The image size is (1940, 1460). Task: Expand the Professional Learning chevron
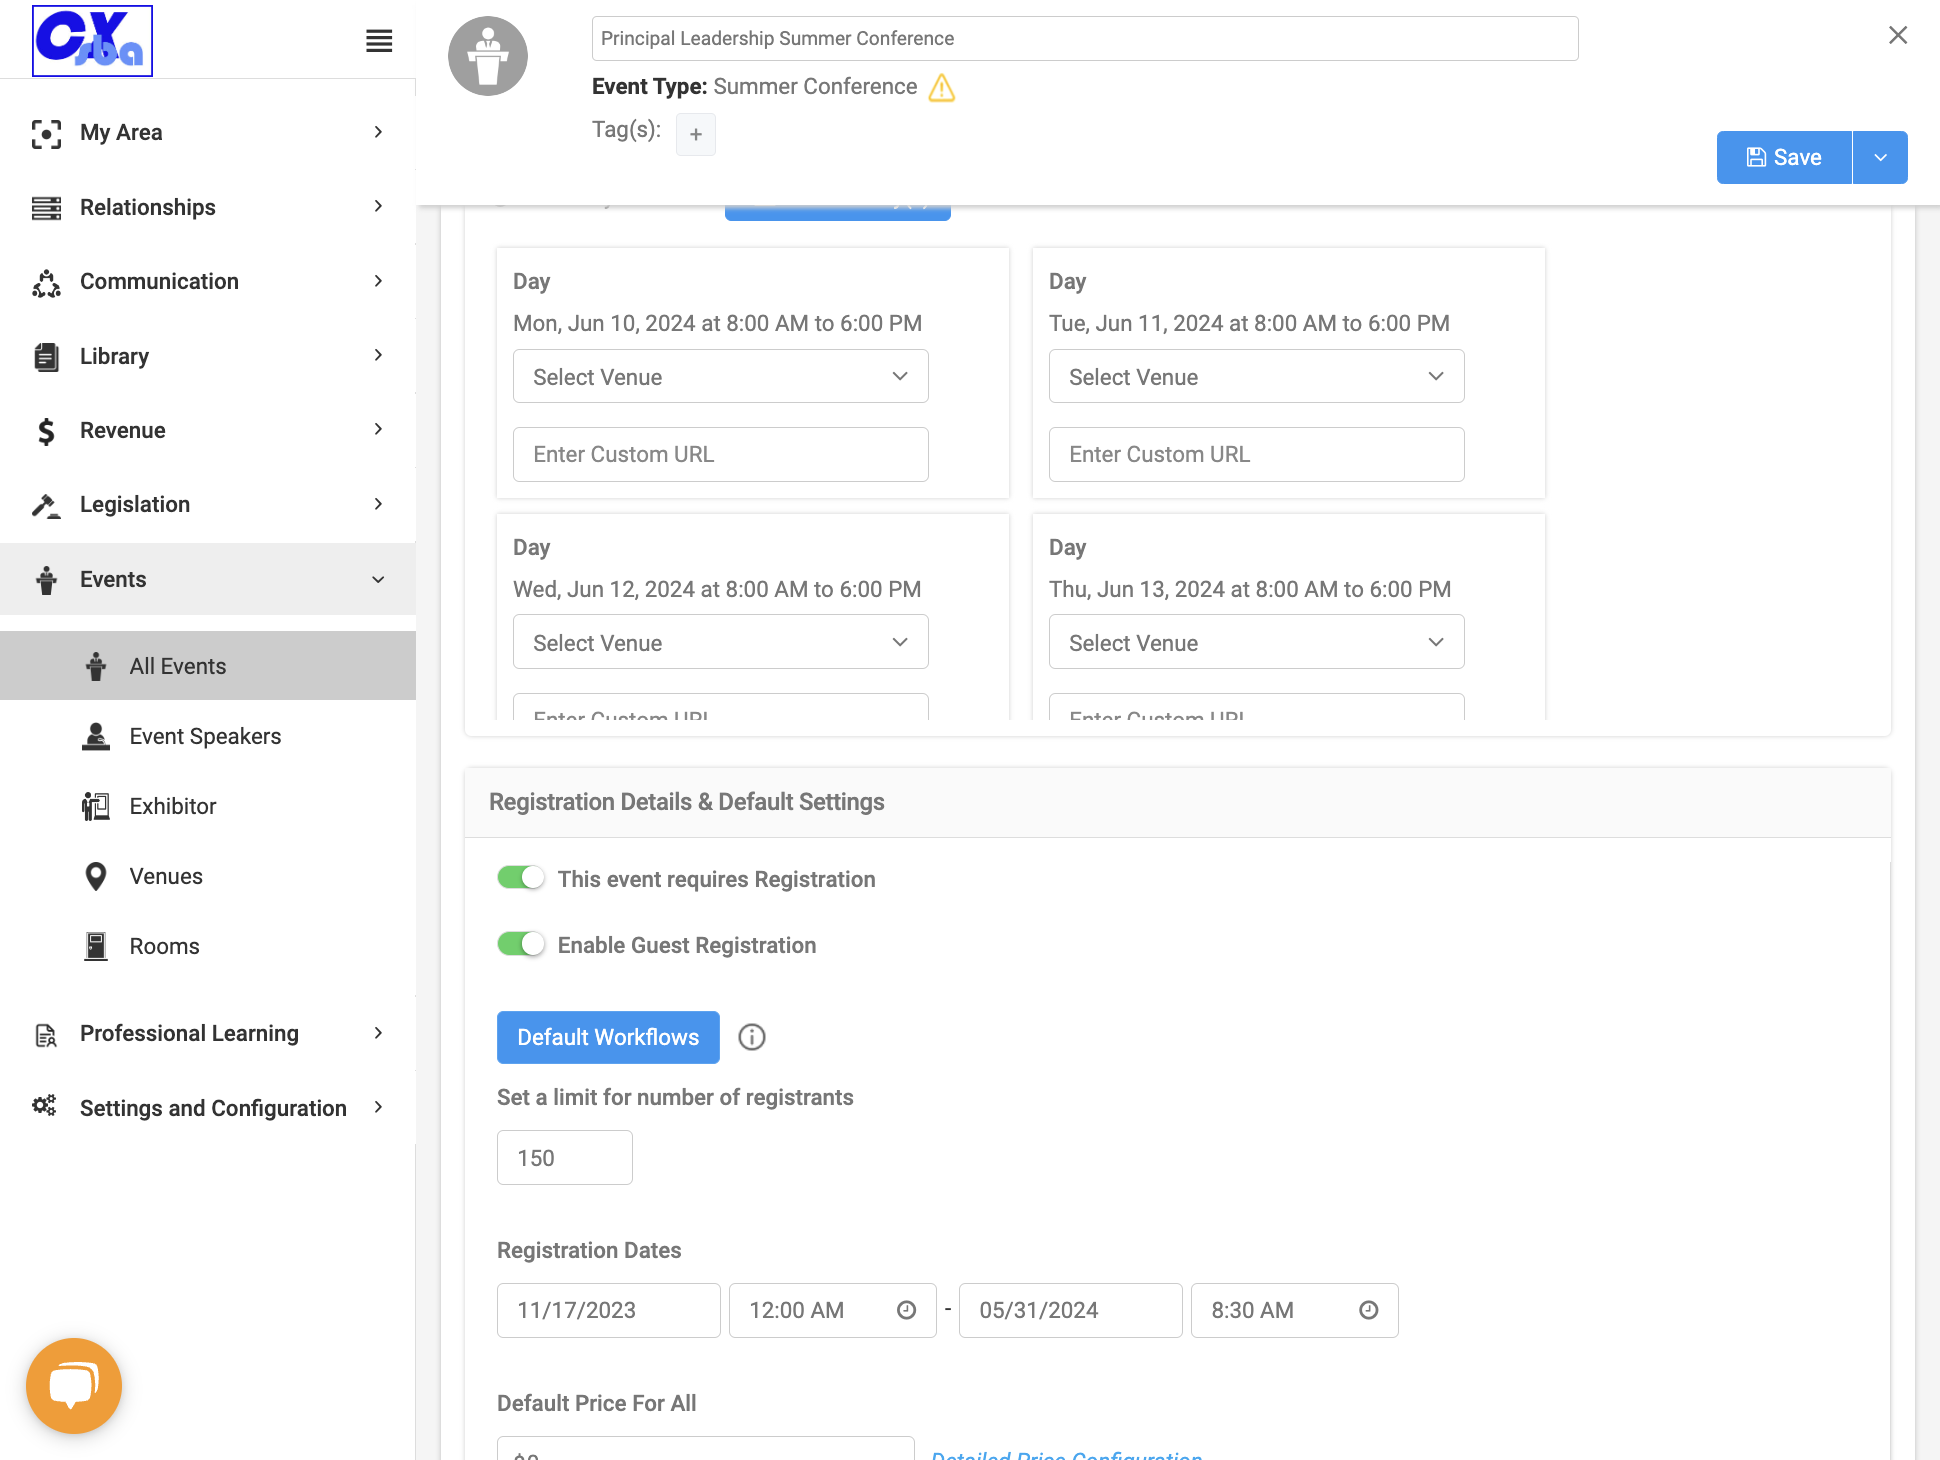pyautogui.click(x=378, y=1033)
